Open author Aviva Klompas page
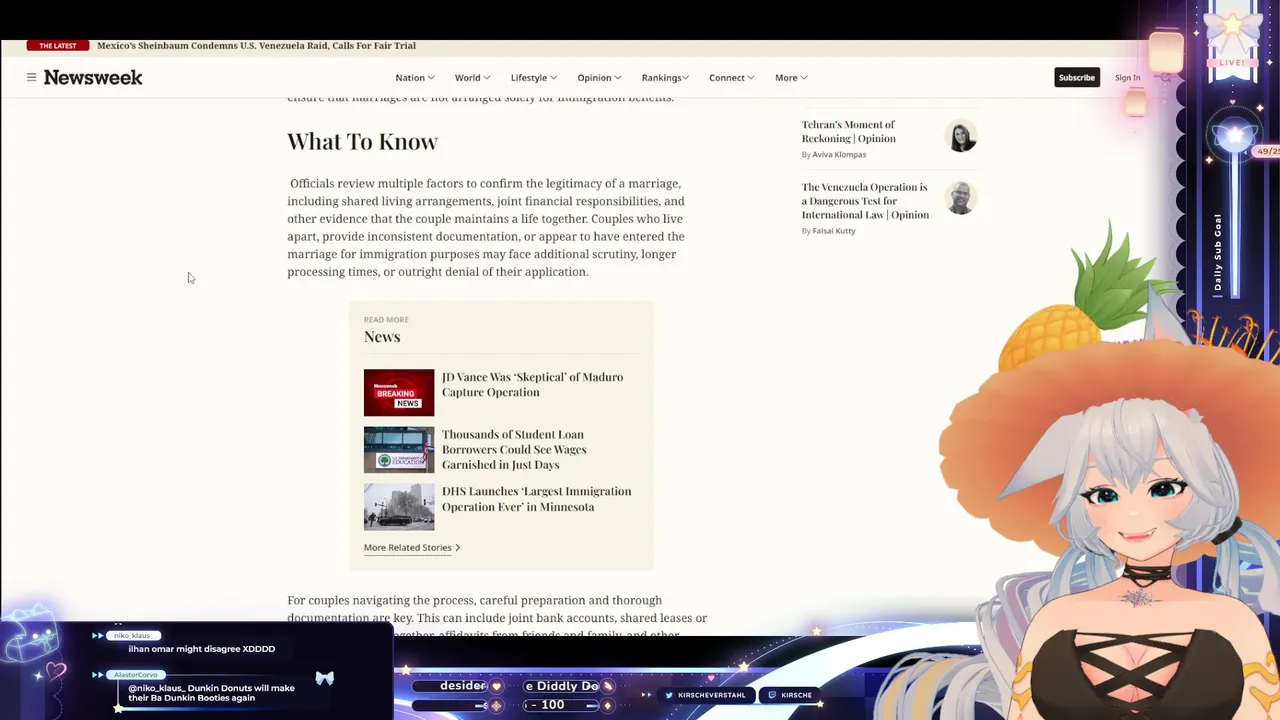 [x=839, y=155]
